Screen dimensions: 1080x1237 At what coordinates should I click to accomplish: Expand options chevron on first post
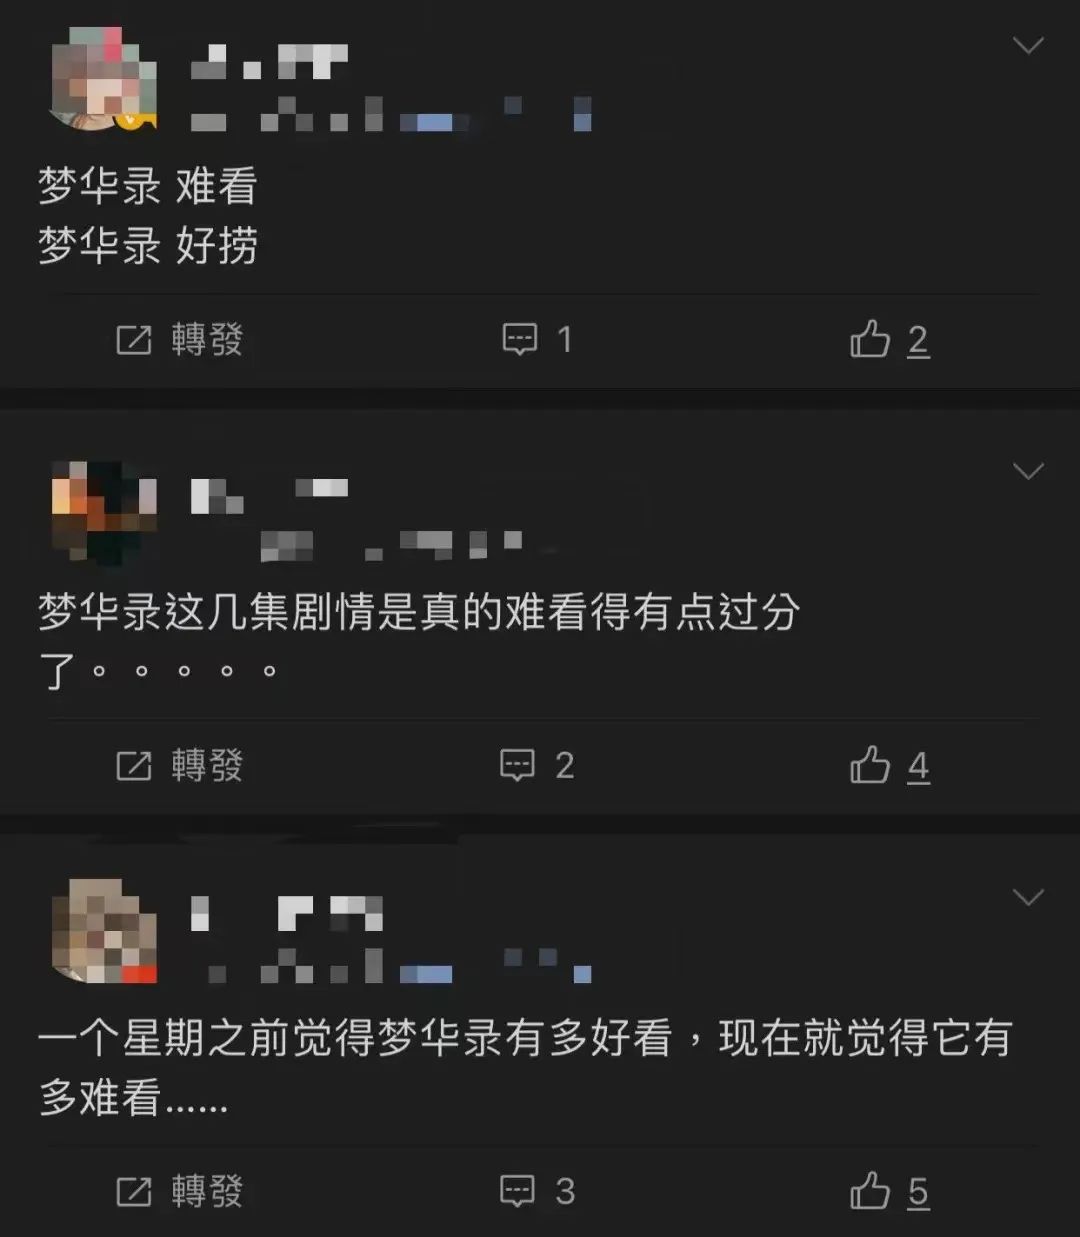1028,45
